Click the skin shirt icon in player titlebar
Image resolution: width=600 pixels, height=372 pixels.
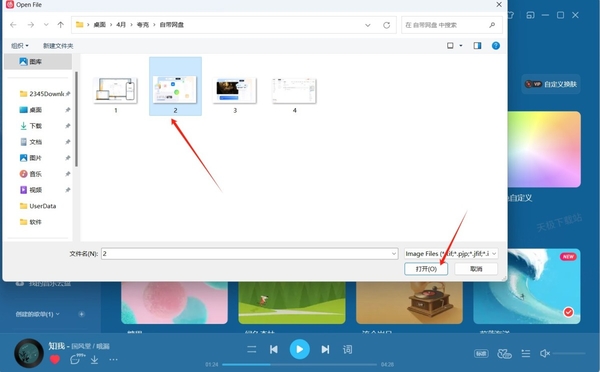tap(510, 15)
